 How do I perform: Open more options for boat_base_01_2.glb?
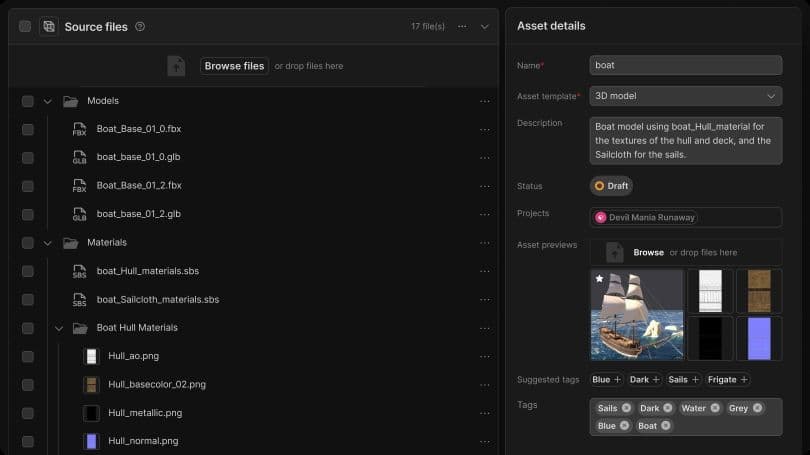(x=485, y=214)
